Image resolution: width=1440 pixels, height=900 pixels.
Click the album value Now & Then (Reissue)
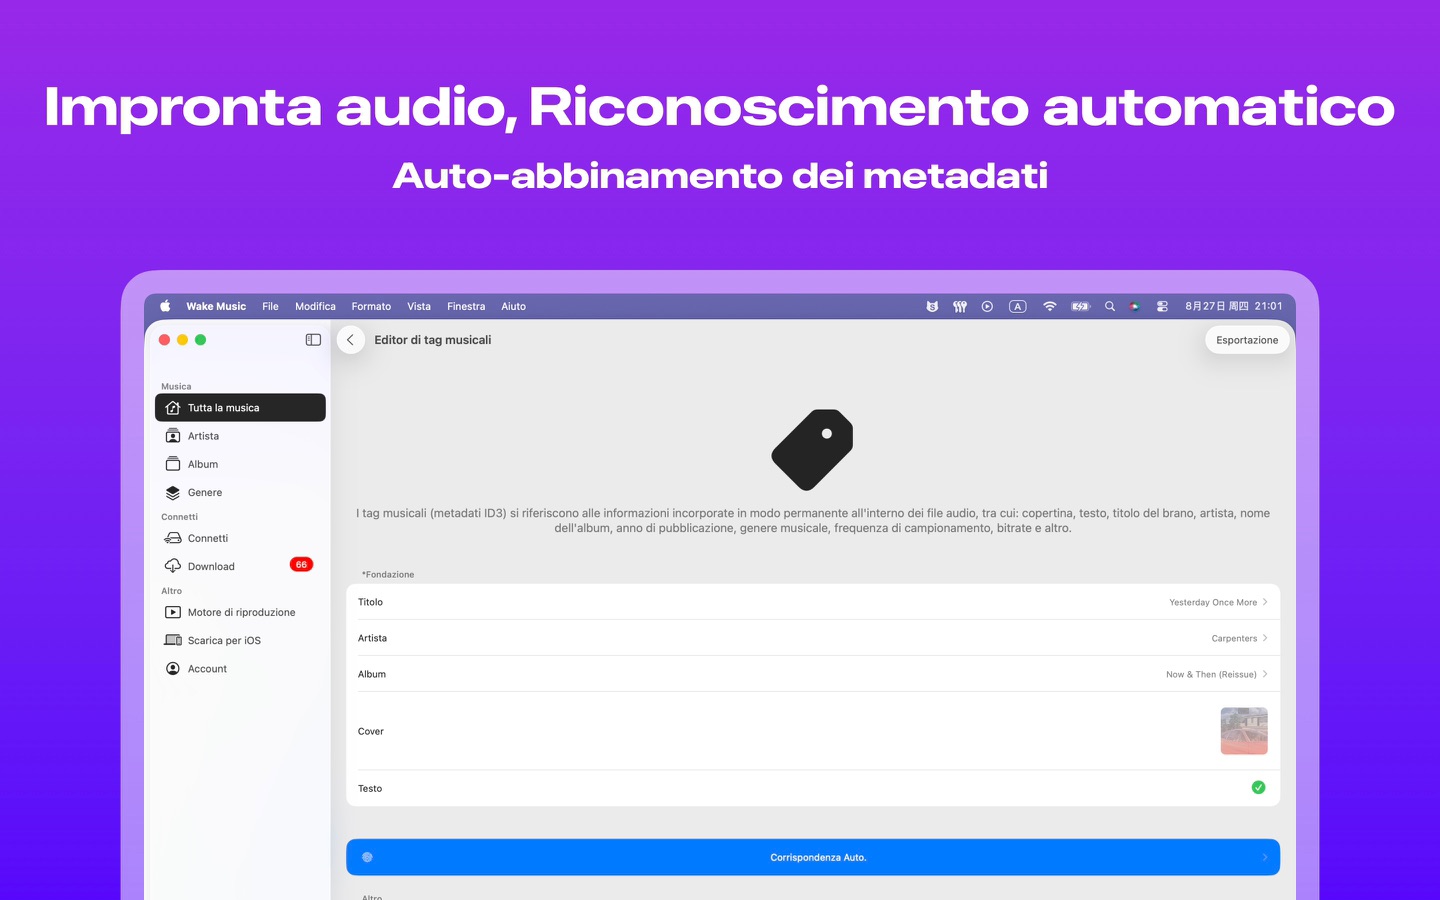pyautogui.click(x=1211, y=674)
